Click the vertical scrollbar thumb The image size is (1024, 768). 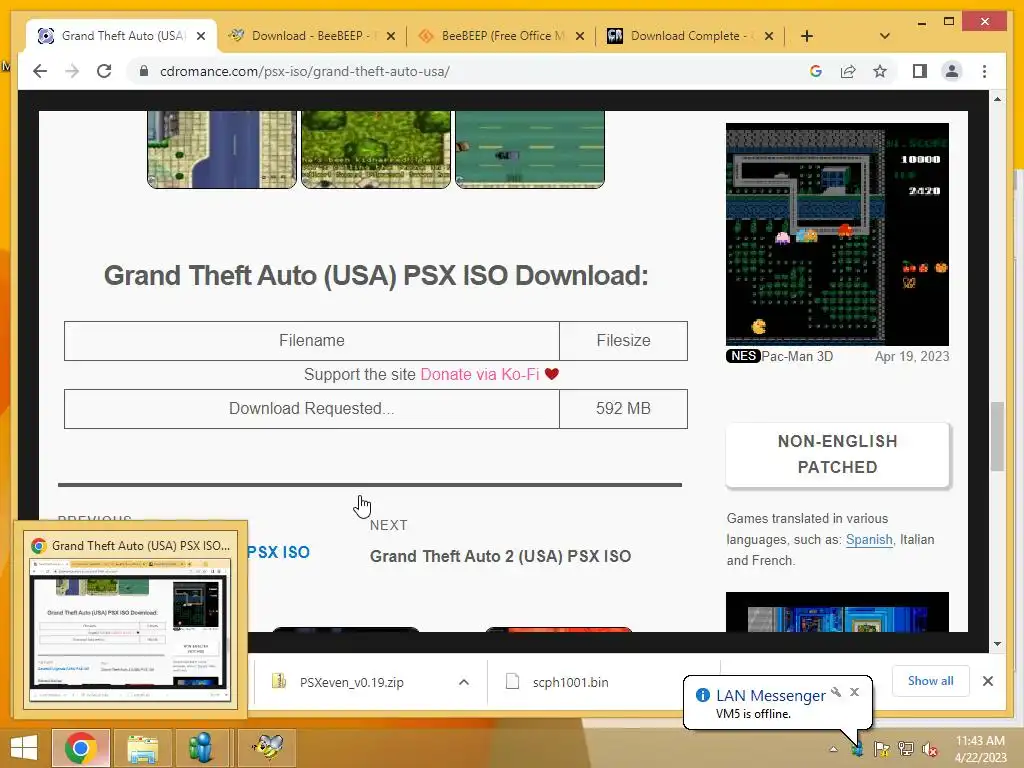[x=997, y=436]
